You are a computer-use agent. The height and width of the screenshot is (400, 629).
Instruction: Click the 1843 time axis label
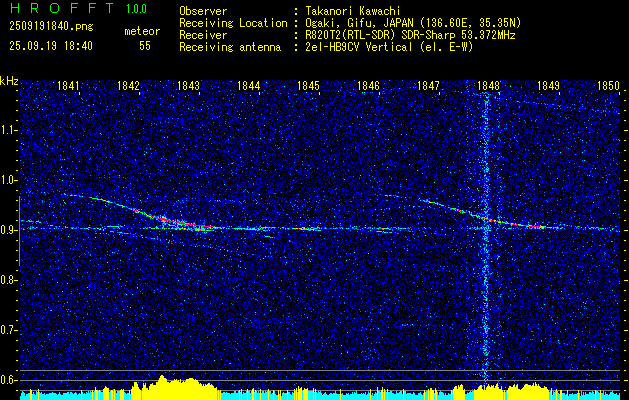point(188,86)
